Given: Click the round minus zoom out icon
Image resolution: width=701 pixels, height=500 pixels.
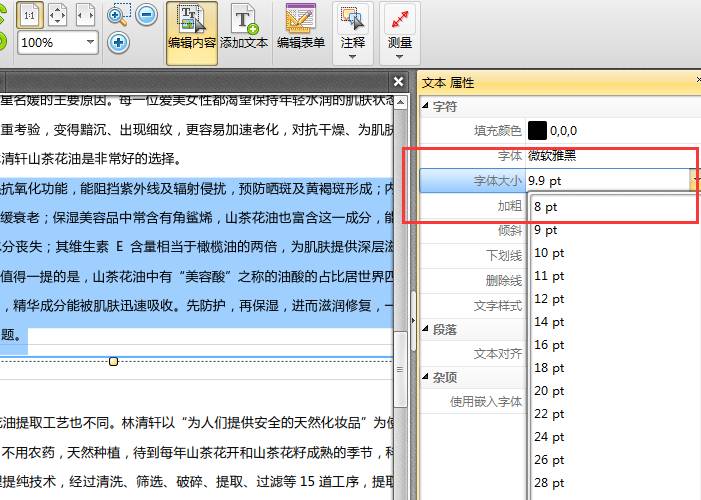Looking at the screenshot, I should (147, 15).
